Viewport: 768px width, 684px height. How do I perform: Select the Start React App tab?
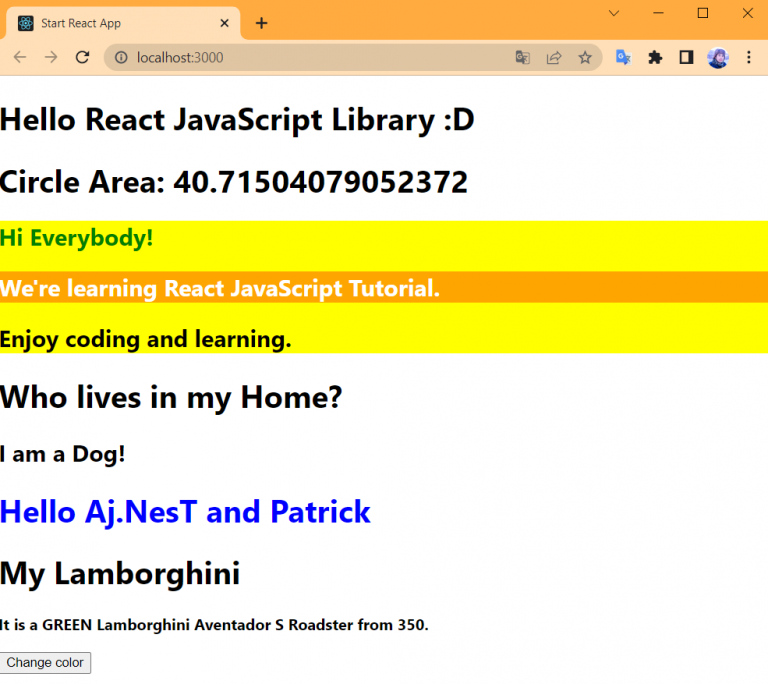coord(110,23)
